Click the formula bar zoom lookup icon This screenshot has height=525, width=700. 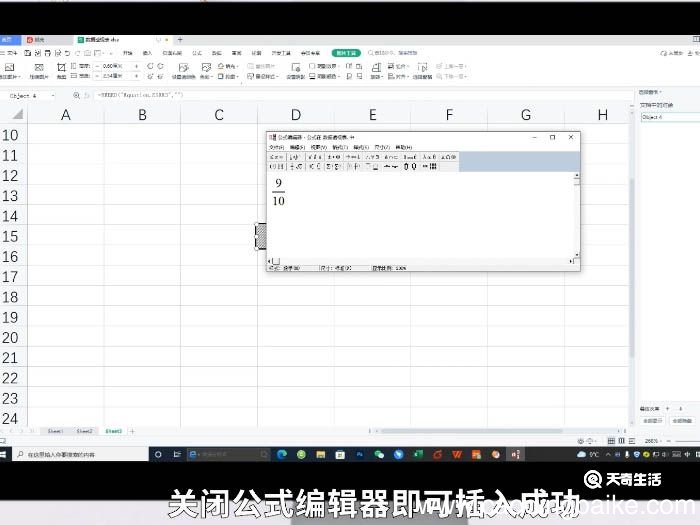(x=76, y=95)
